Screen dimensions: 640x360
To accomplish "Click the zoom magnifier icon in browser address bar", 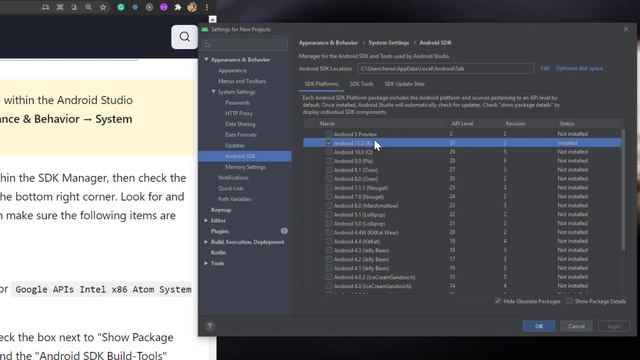I will 89,7.
